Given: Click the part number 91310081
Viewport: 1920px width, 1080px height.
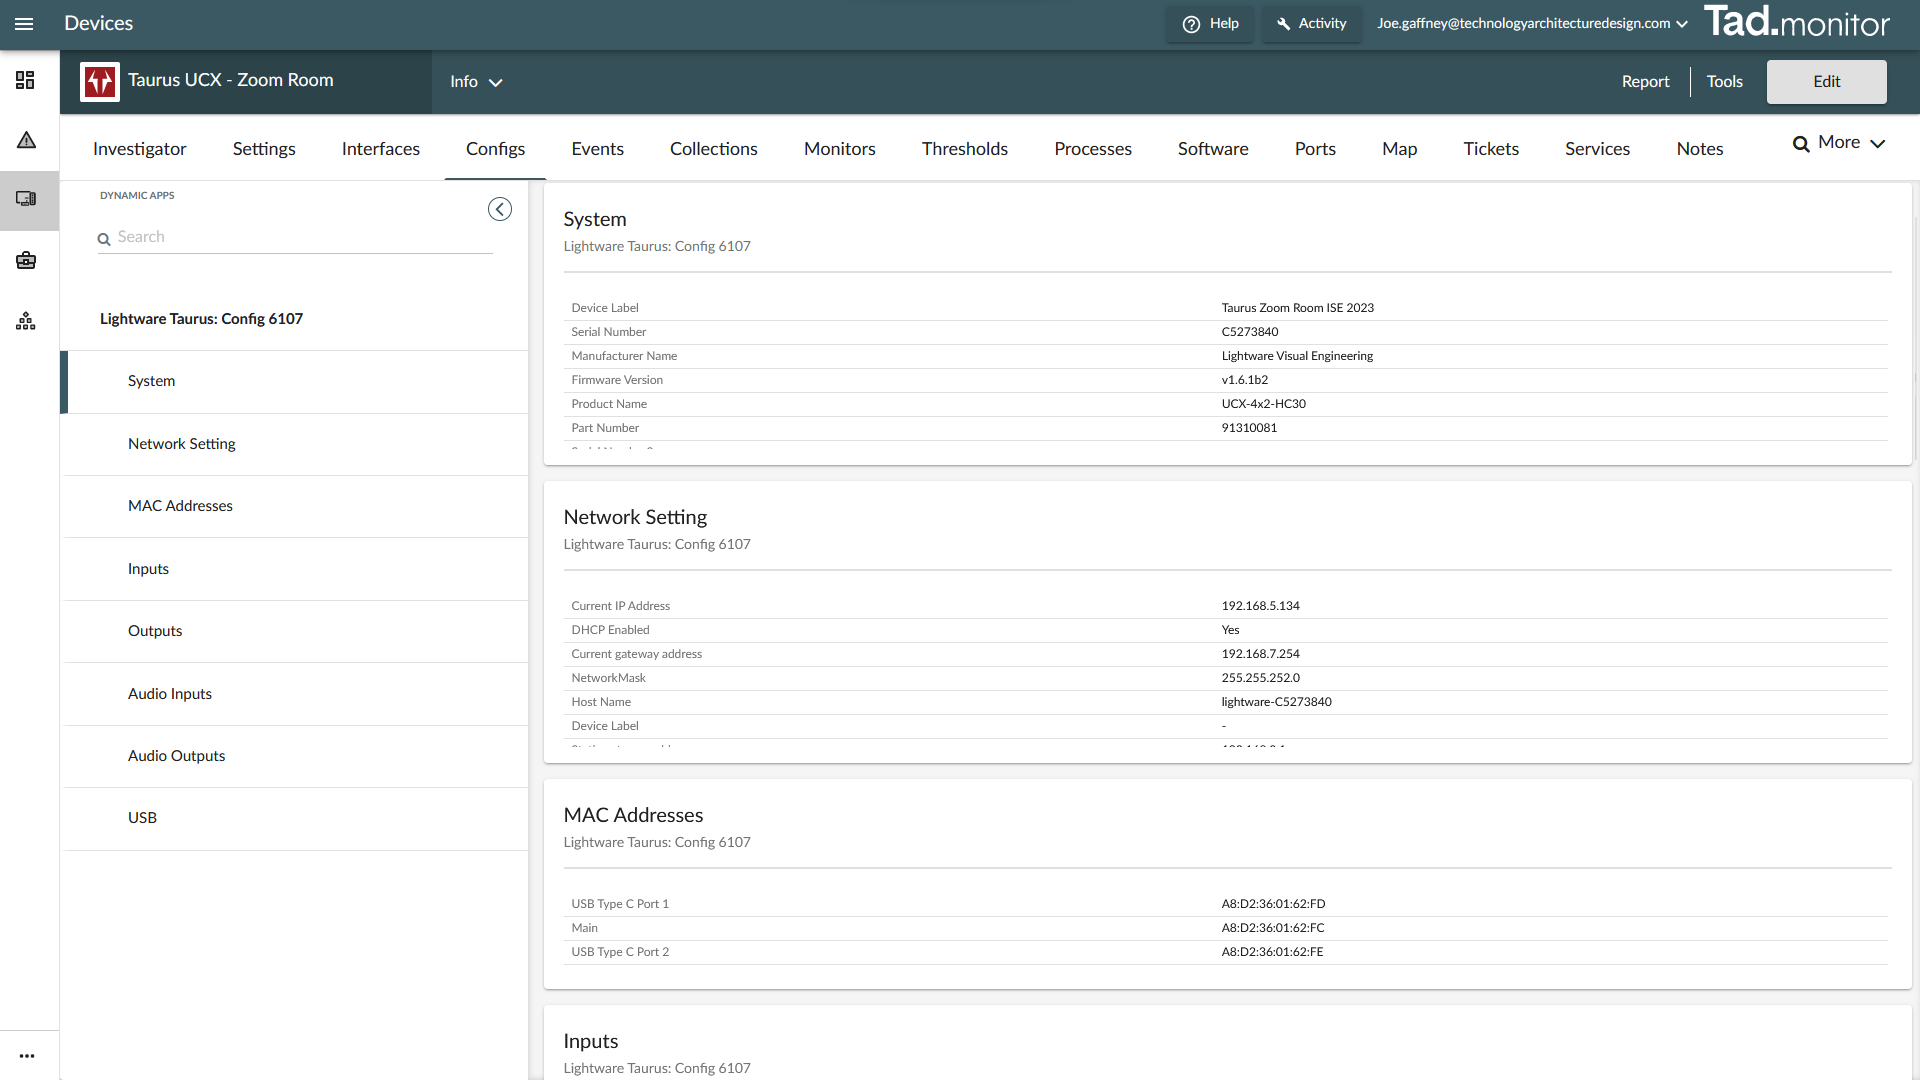Looking at the screenshot, I should coord(1249,428).
